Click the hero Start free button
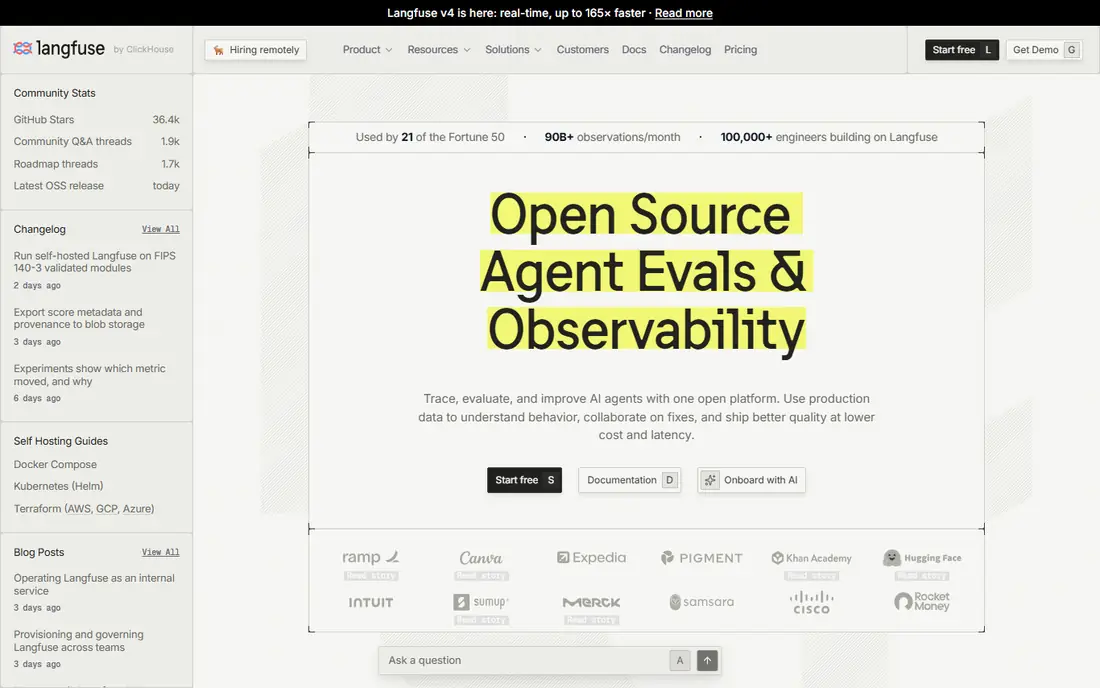This screenshot has width=1100, height=688. click(x=524, y=480)
